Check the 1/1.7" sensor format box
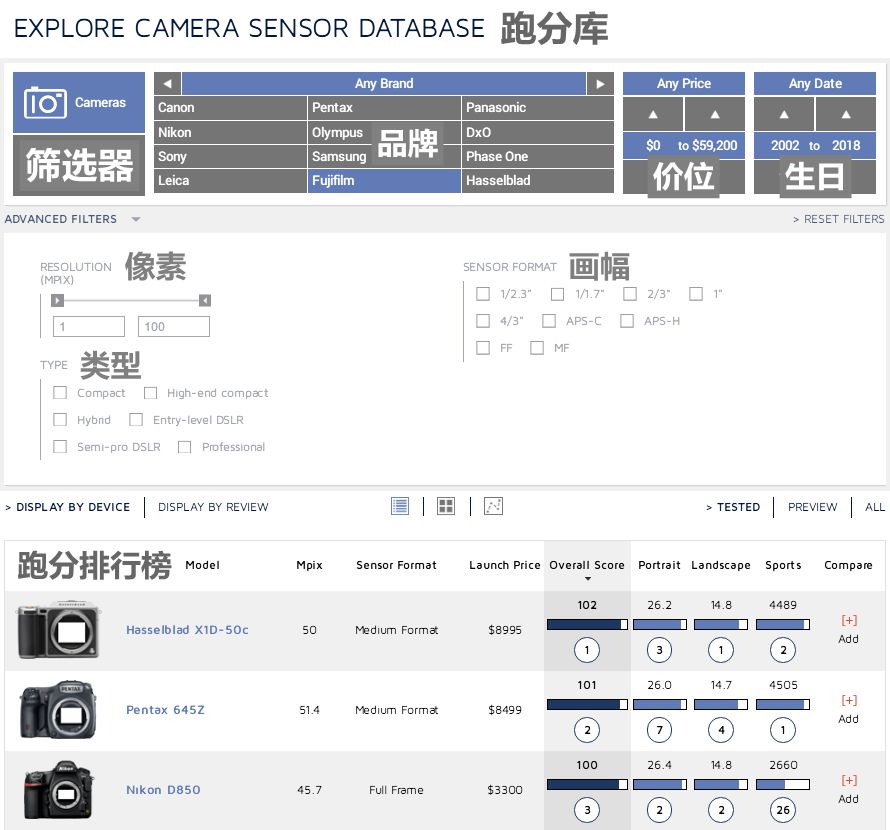 557,294
